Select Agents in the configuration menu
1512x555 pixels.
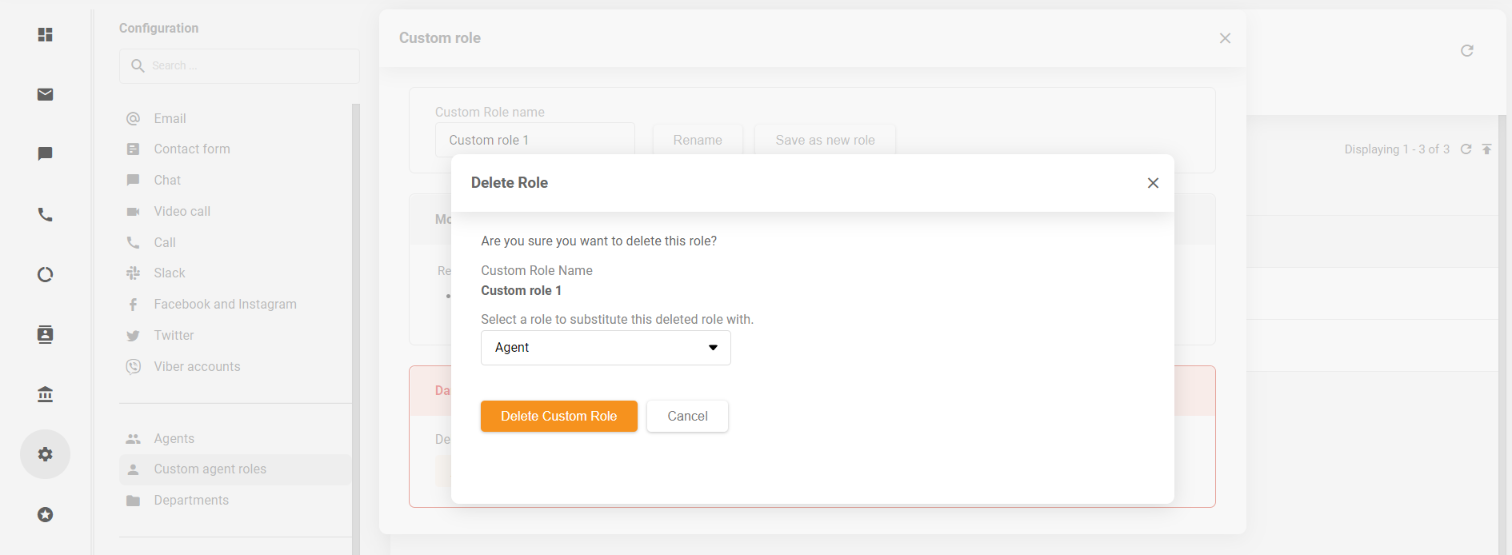point(174,439)
